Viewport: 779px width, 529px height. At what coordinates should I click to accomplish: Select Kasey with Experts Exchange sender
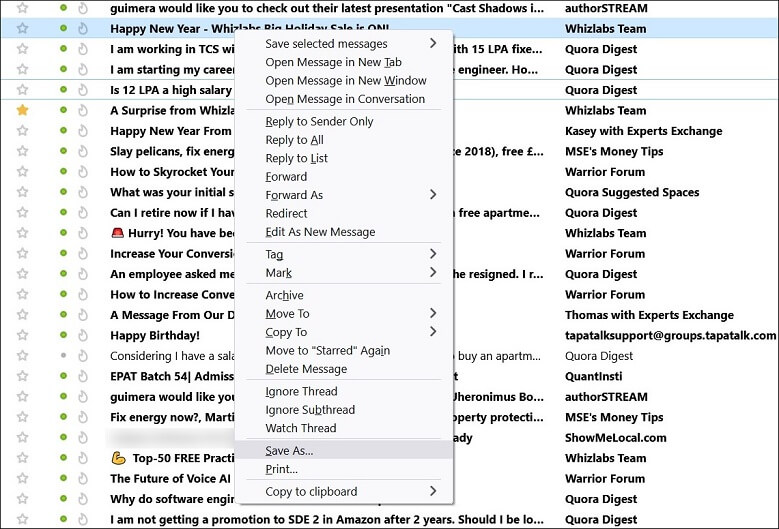643,131
